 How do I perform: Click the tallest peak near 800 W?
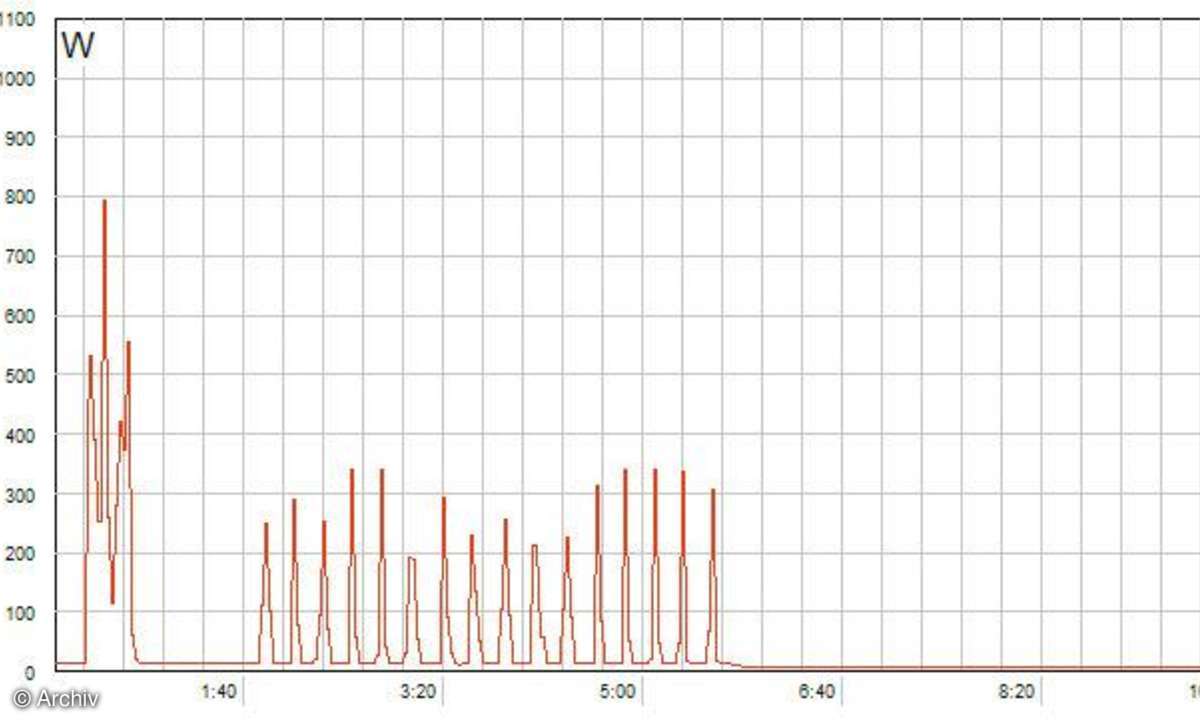[104, 203]
